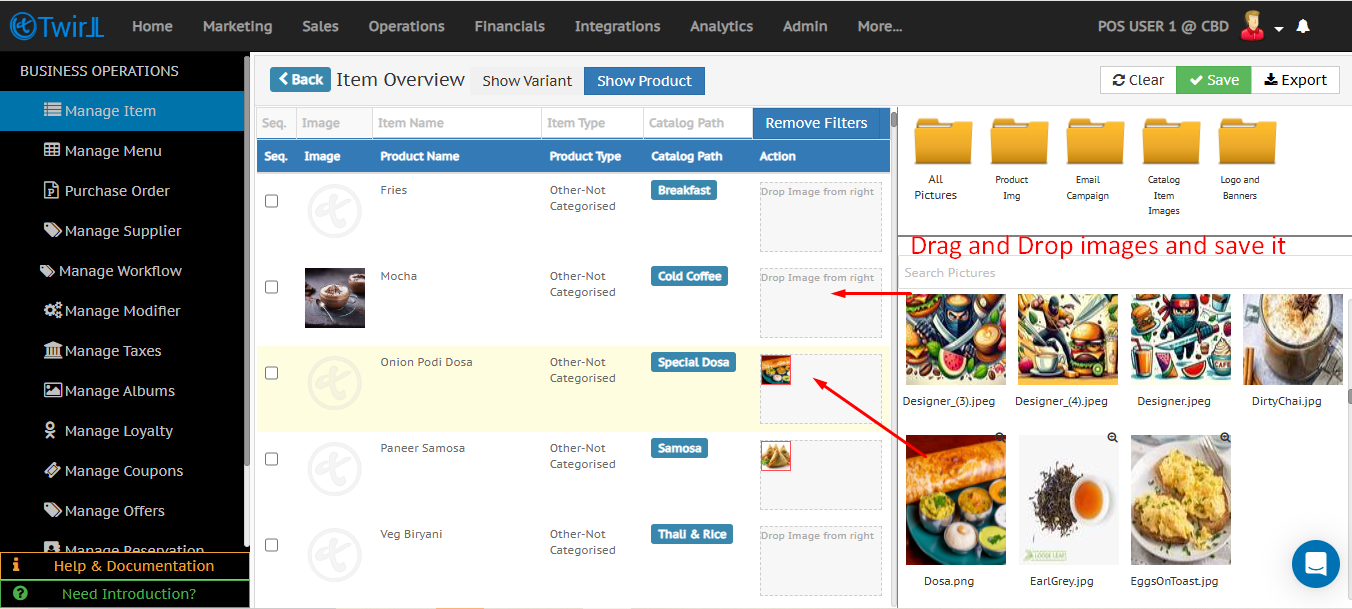The width and height of the screenshot is (1352, 609).
Task: Open the chat support bubble
Action: pos(1315,563)
